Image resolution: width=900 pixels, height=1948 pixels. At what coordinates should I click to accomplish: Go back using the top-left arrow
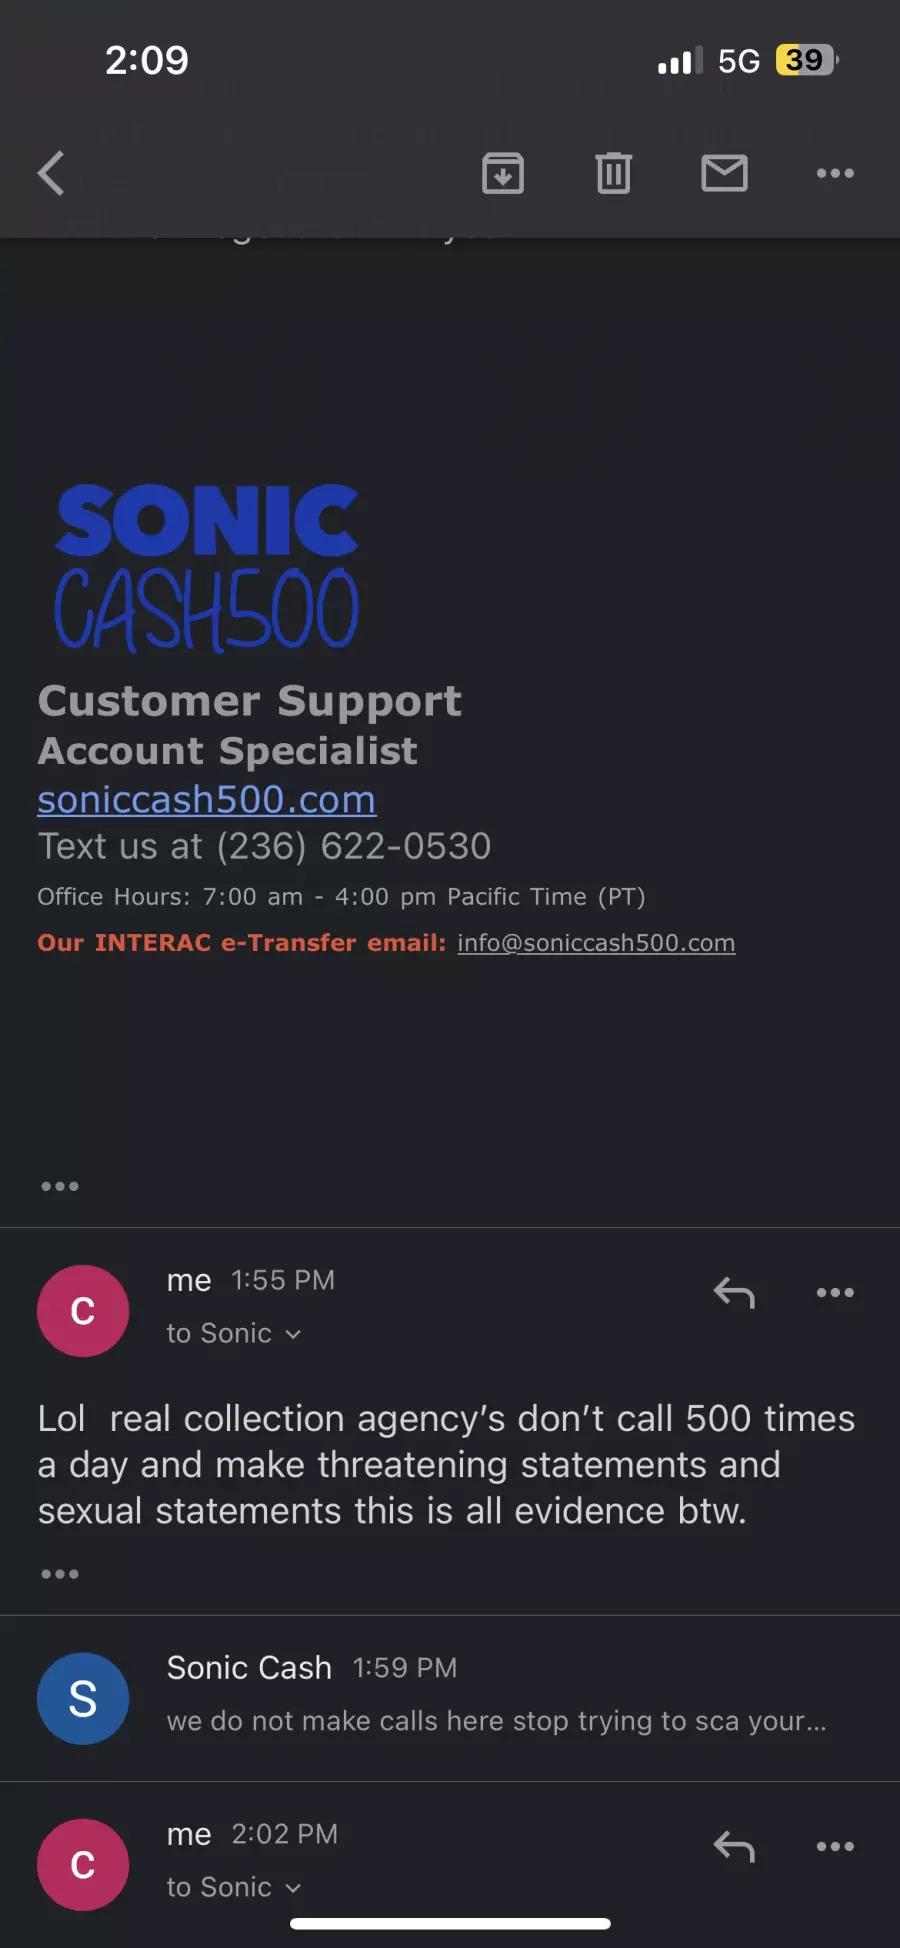pos(51,173)
